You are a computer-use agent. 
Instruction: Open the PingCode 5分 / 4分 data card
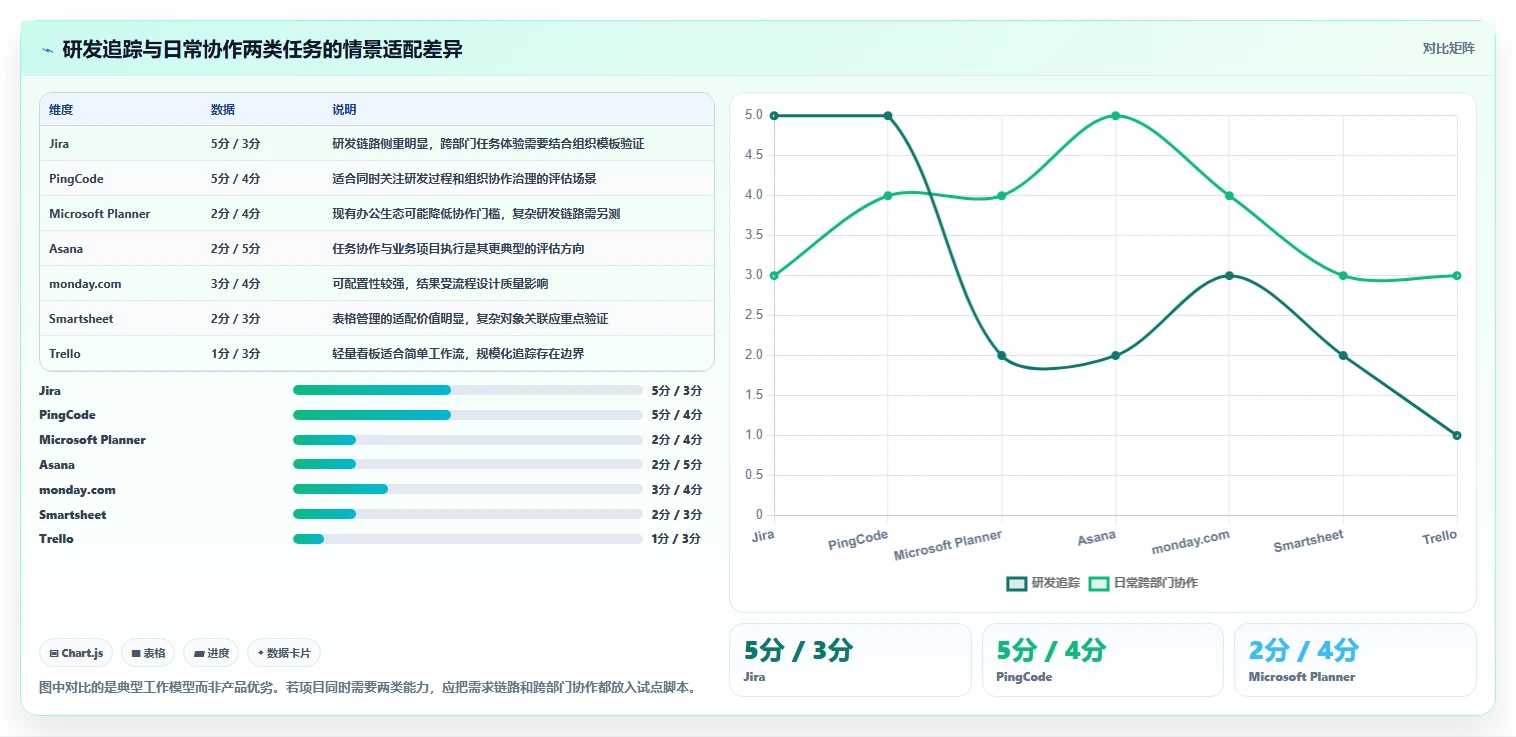pyautogui.click(x=1103, y=660)
